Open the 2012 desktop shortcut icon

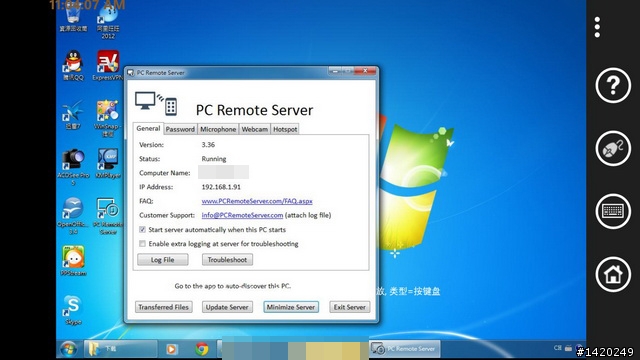tap(108, 22)
